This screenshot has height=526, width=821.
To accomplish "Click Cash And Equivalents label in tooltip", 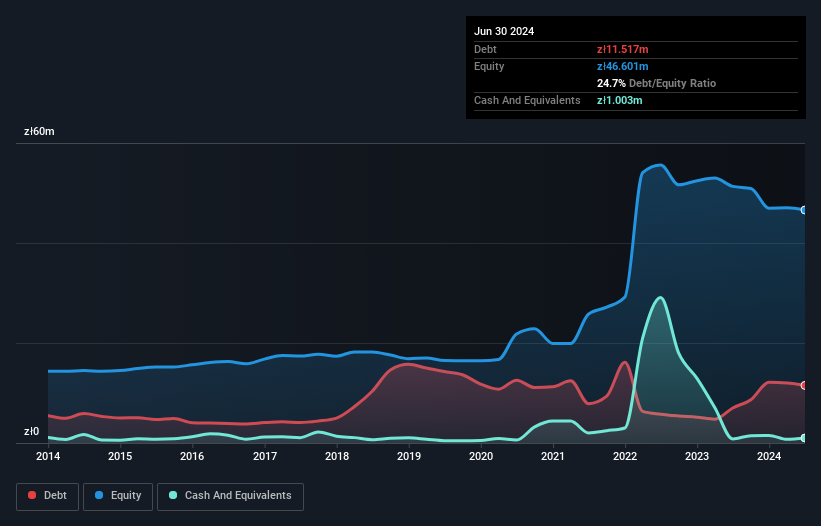I will click(527, 100).
